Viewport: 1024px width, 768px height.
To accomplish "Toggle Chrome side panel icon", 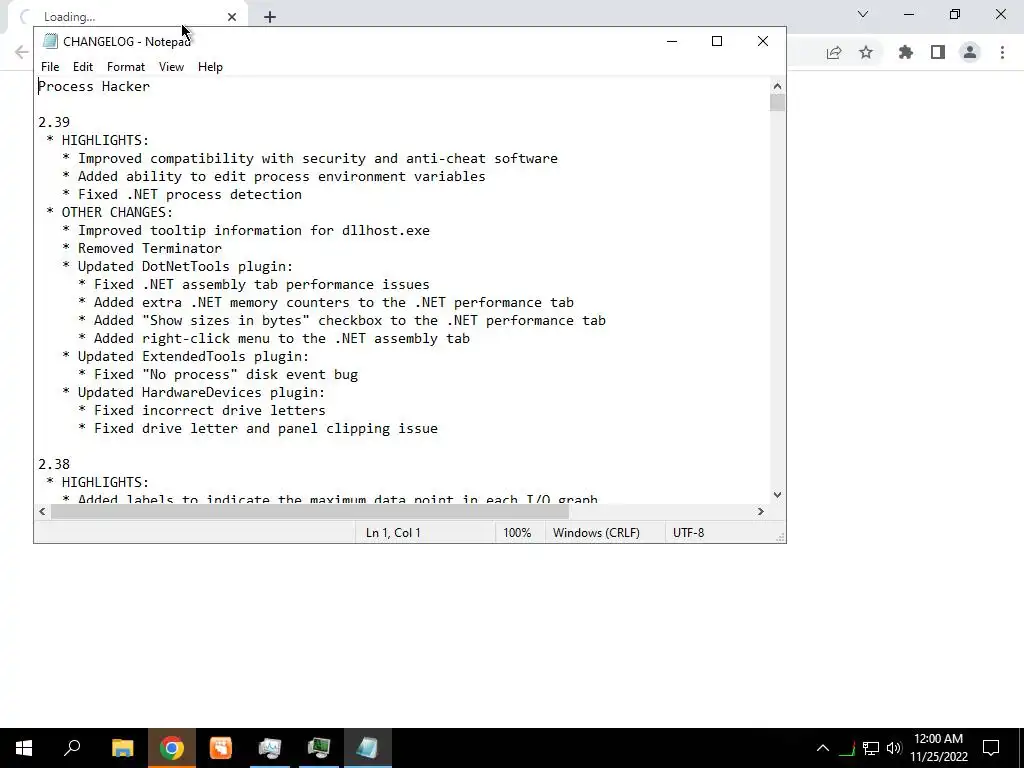I will coord(938,52).
